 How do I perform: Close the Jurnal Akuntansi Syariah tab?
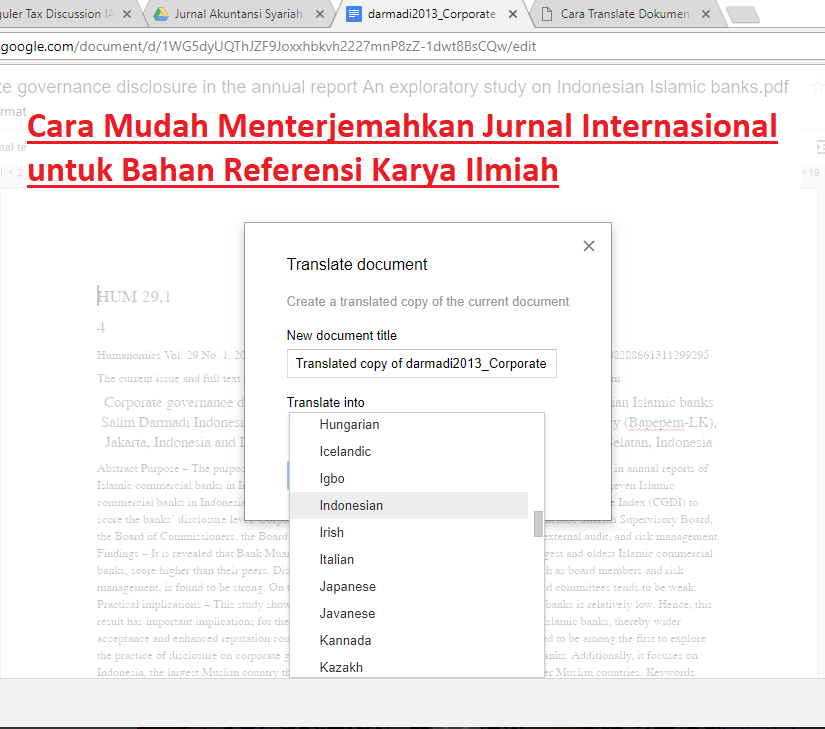click(x=319, y=14)
